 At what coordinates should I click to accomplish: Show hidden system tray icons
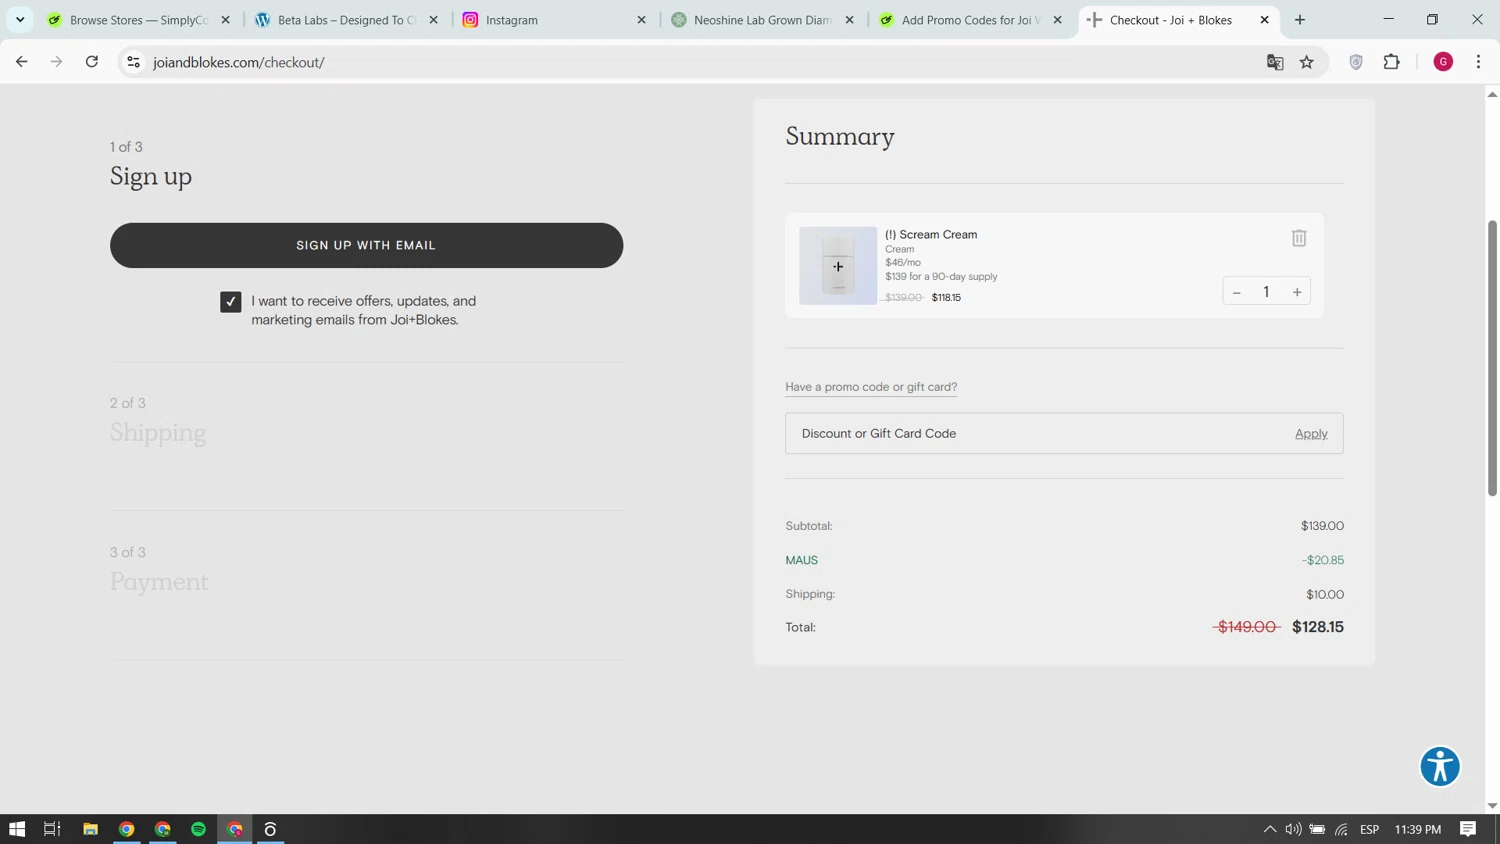click(x=1269, y=829)
